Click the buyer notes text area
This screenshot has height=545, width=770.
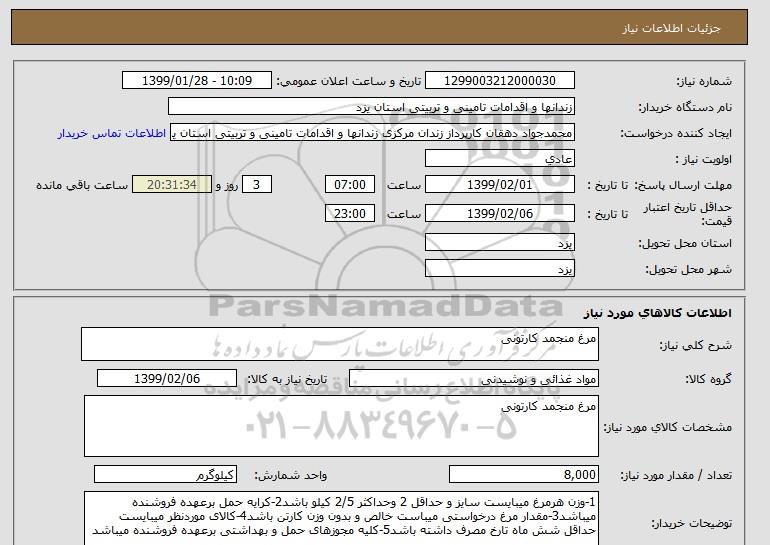pos(341,518)
